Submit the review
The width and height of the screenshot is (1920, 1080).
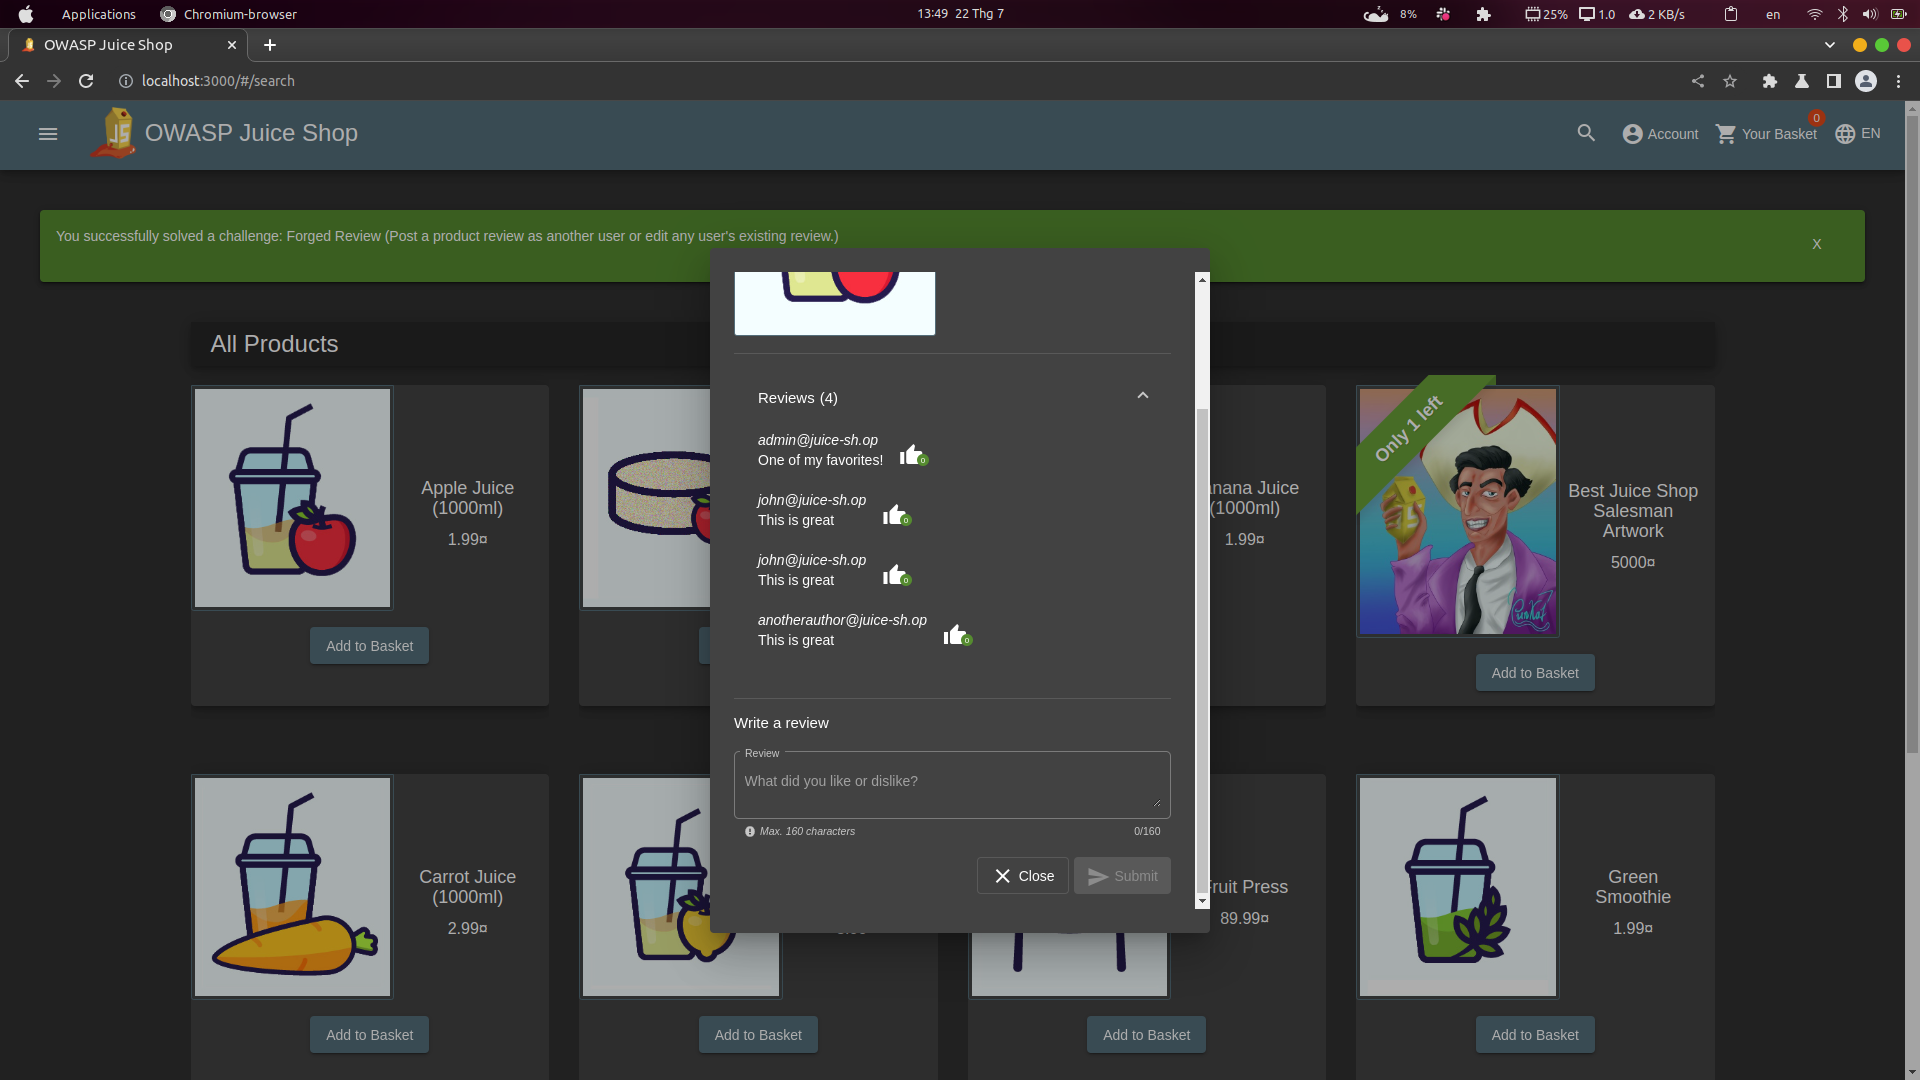tap(1122, 876)
